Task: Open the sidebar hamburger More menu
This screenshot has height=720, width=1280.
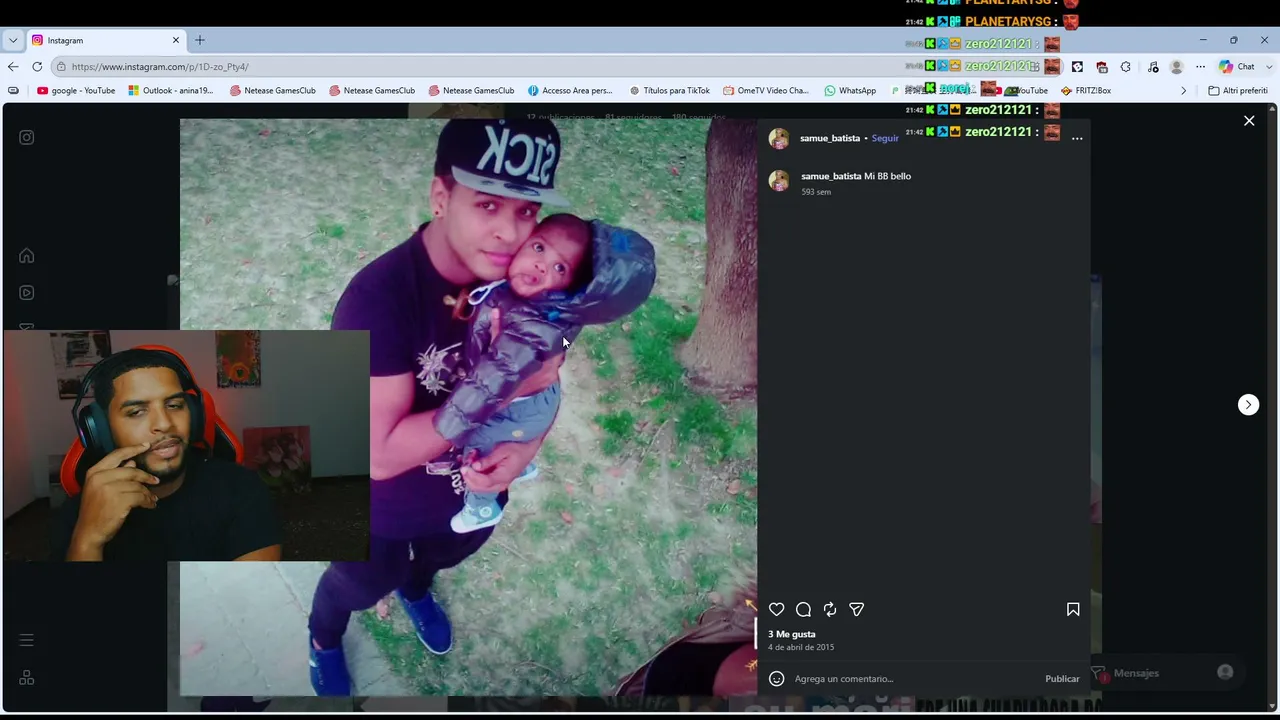Action: point(27,640)
